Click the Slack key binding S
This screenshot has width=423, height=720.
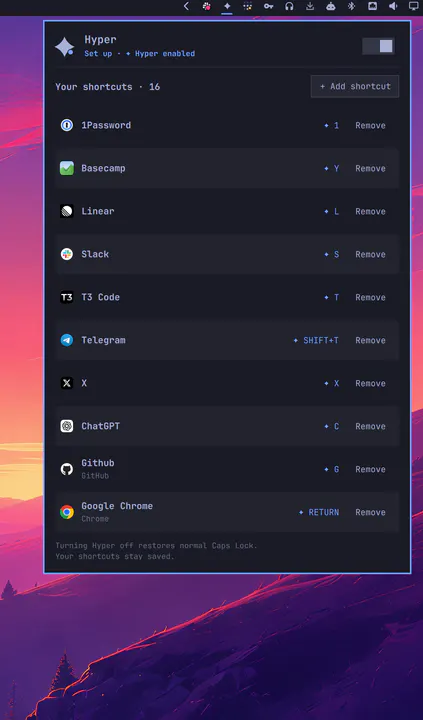[332, 254]
